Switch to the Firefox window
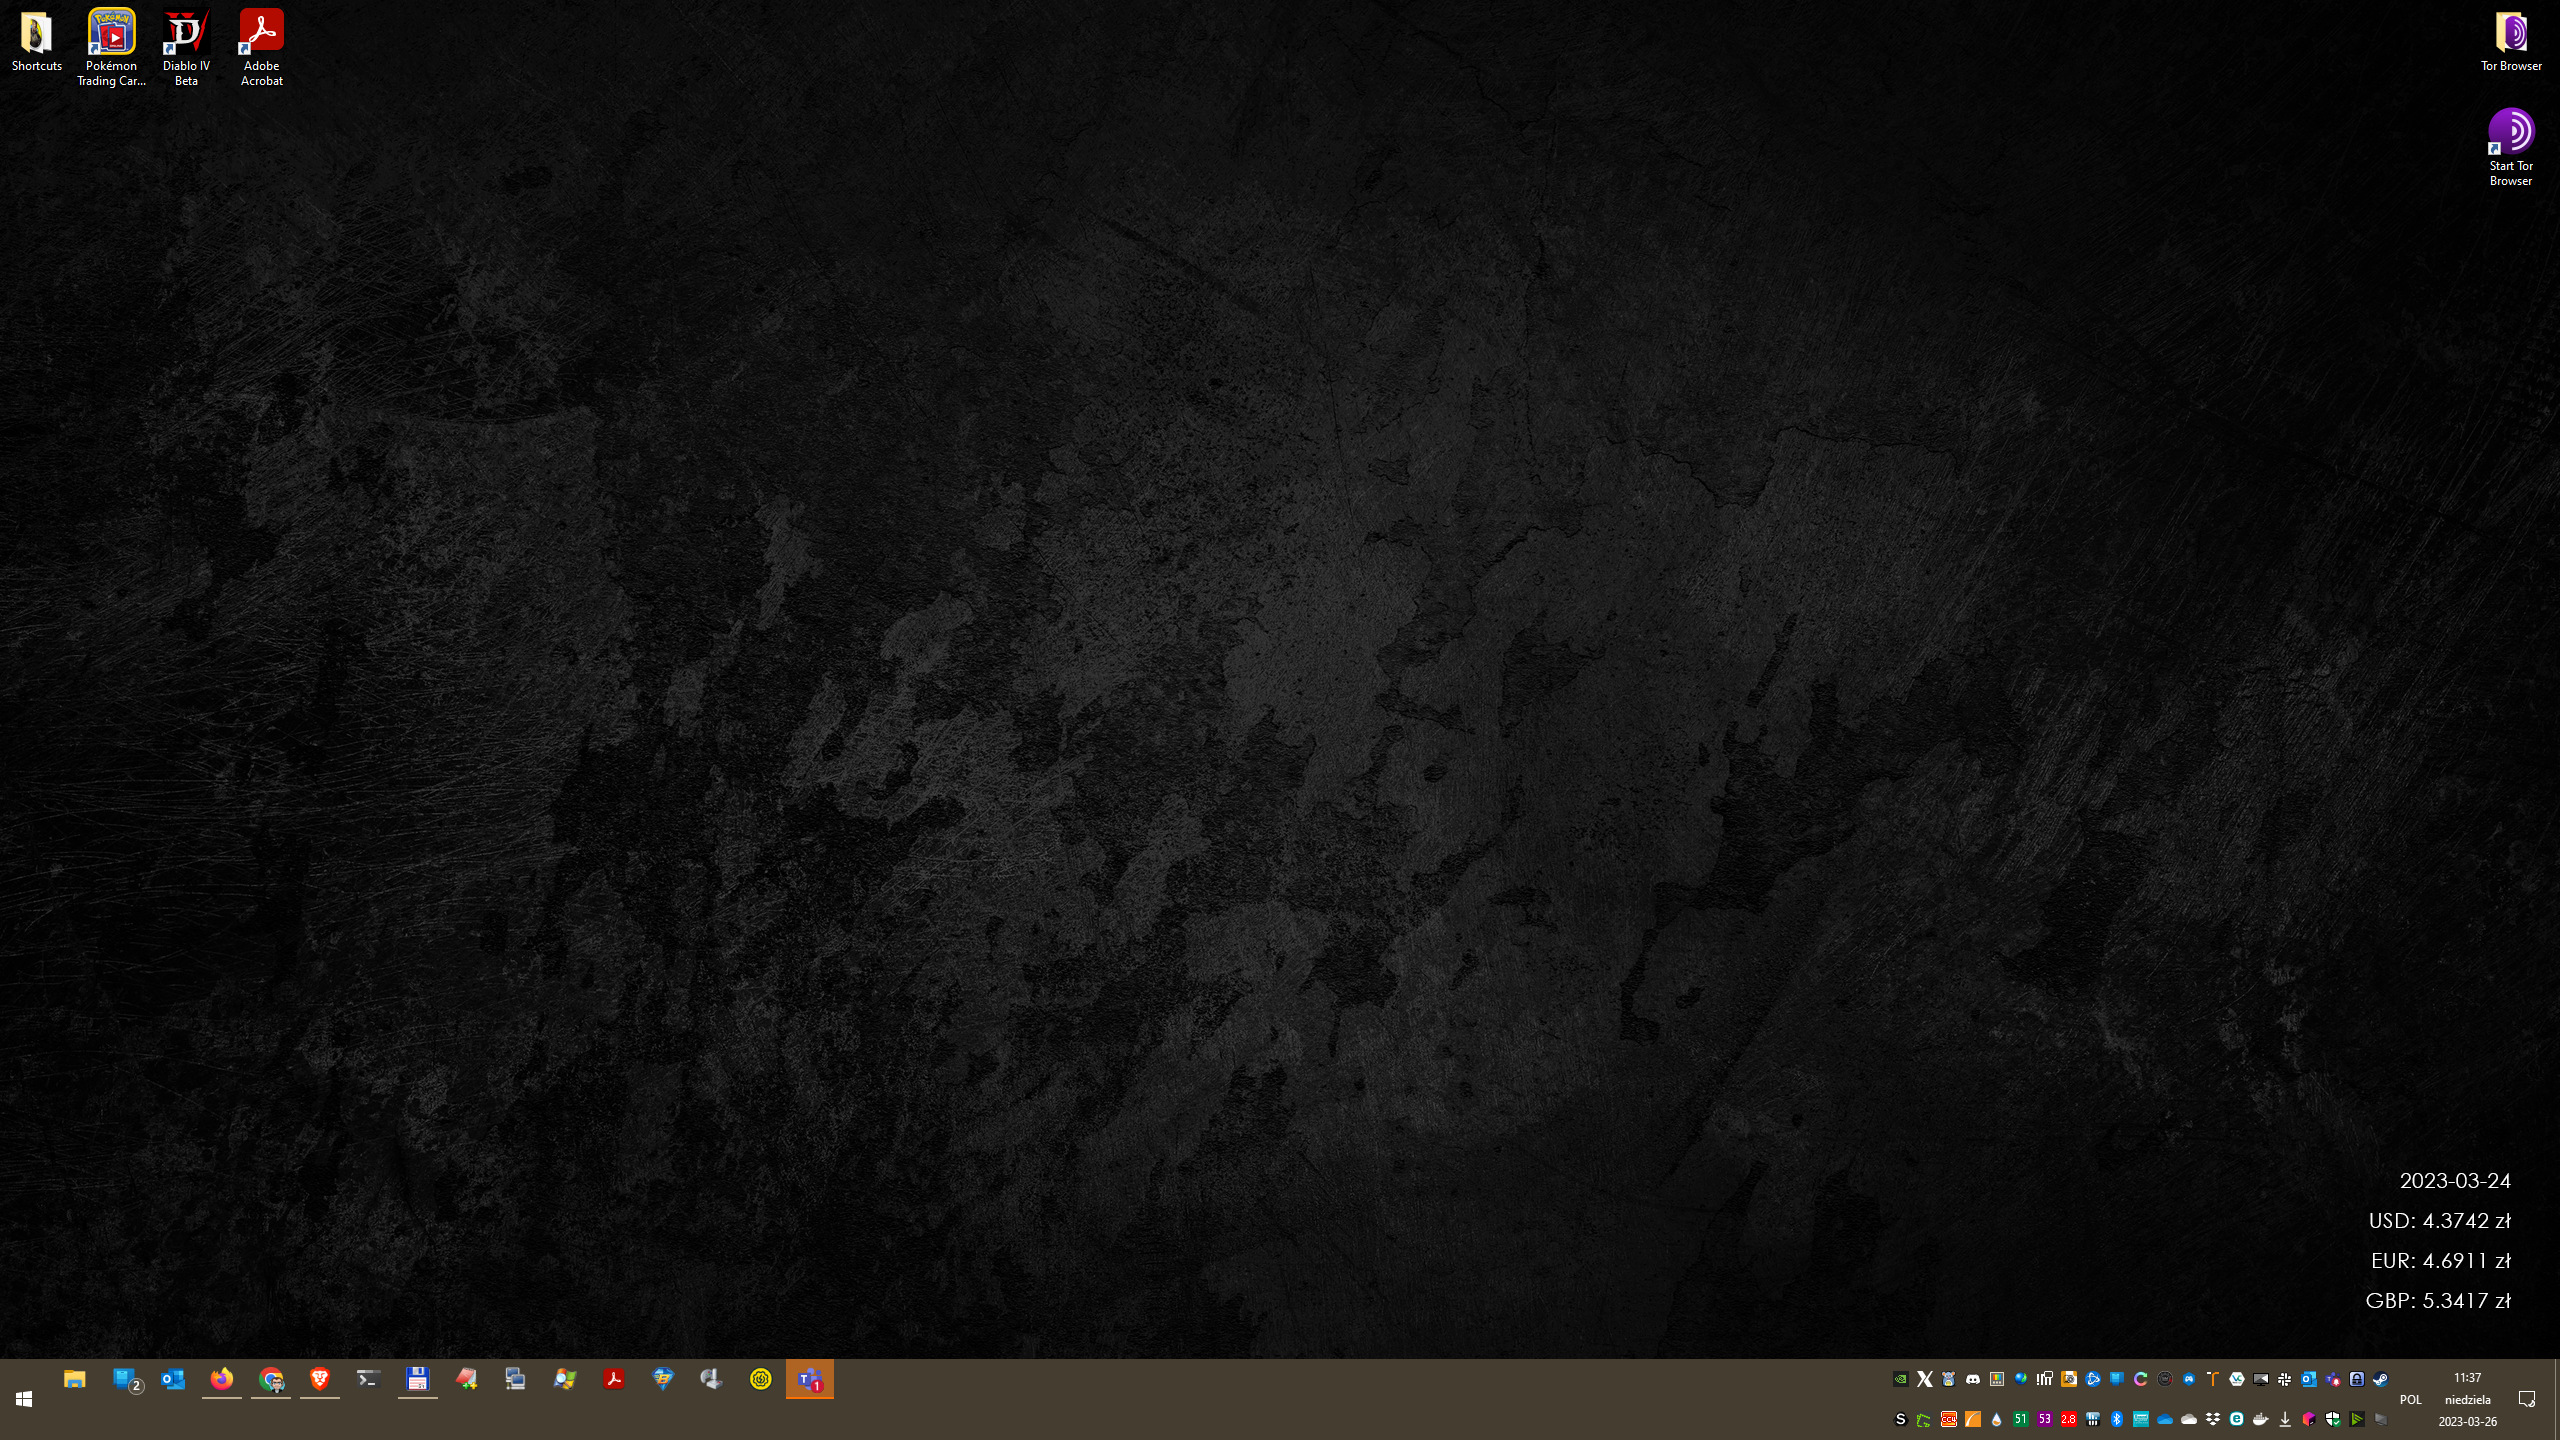The height and width of the screenshot is (1440, 2560). (x=222, y=1380)
